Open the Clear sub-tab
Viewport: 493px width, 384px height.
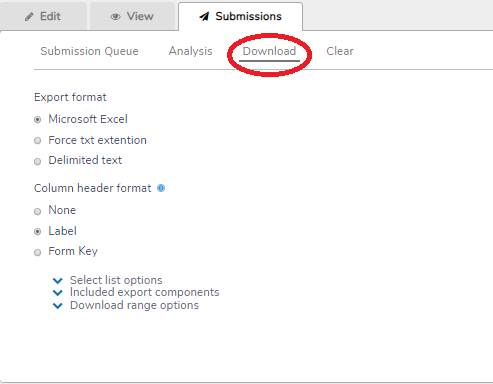tap(340, 51)
